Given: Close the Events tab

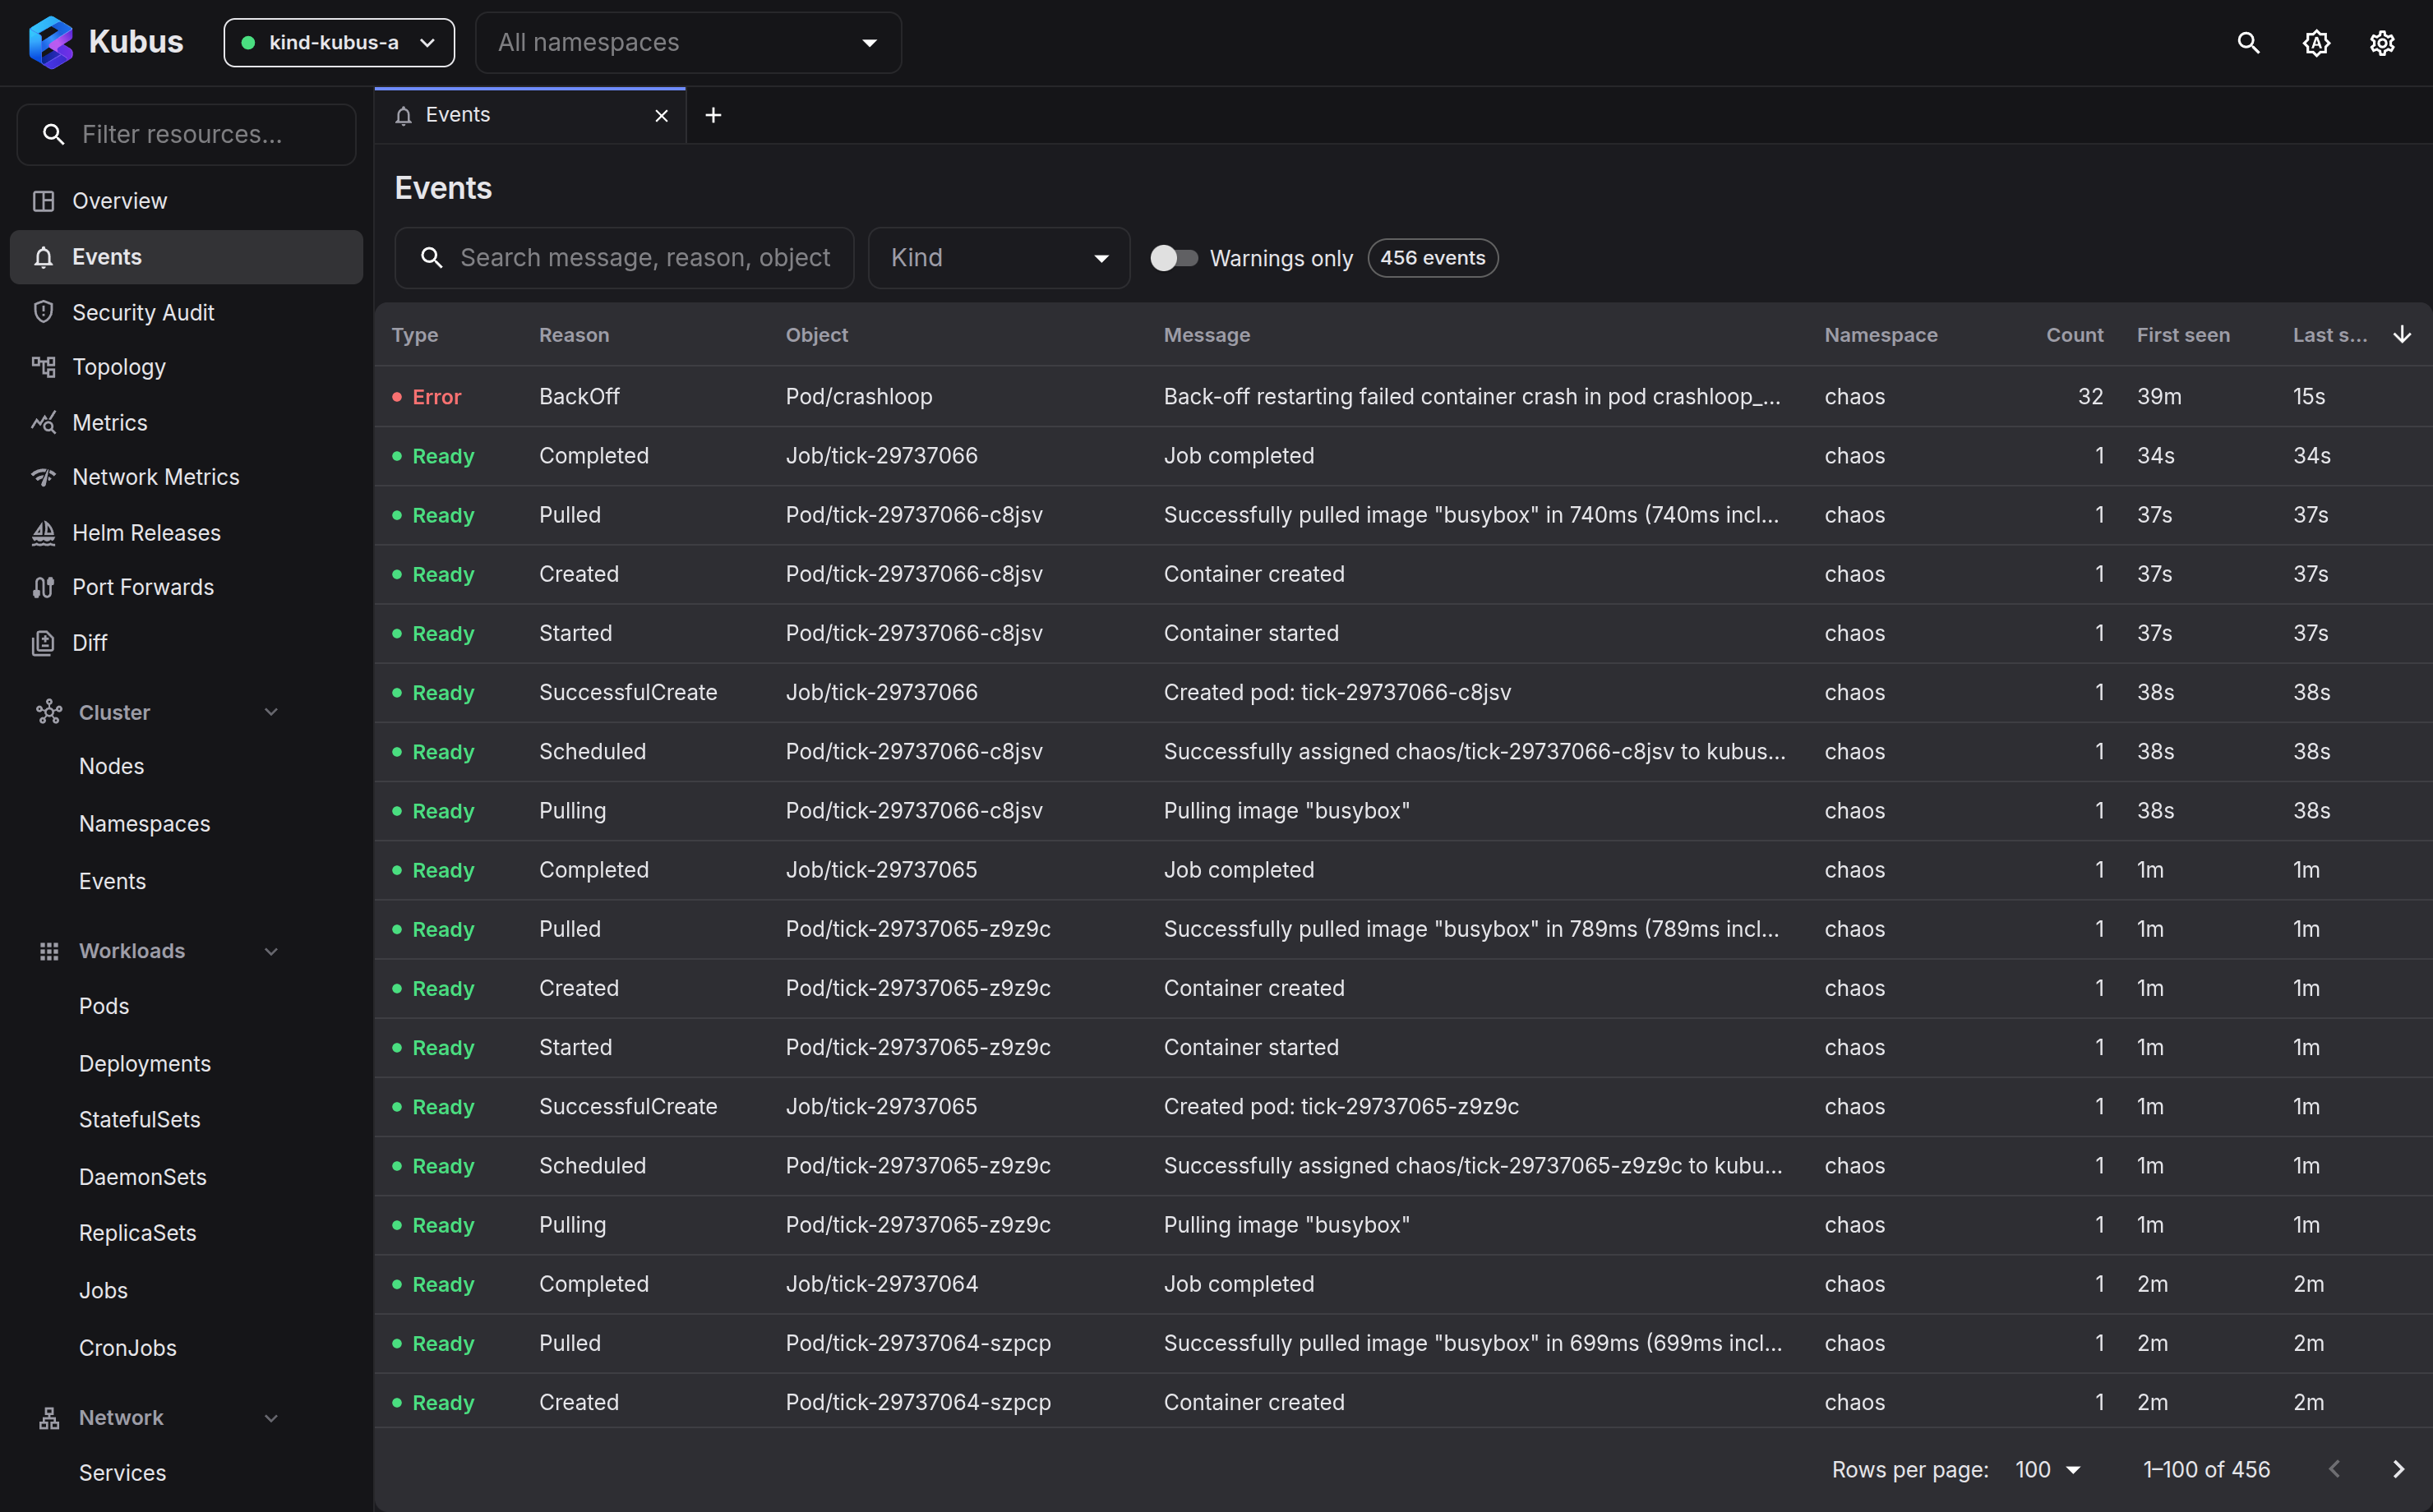Looking at the screenshot, I should (661, 116).
